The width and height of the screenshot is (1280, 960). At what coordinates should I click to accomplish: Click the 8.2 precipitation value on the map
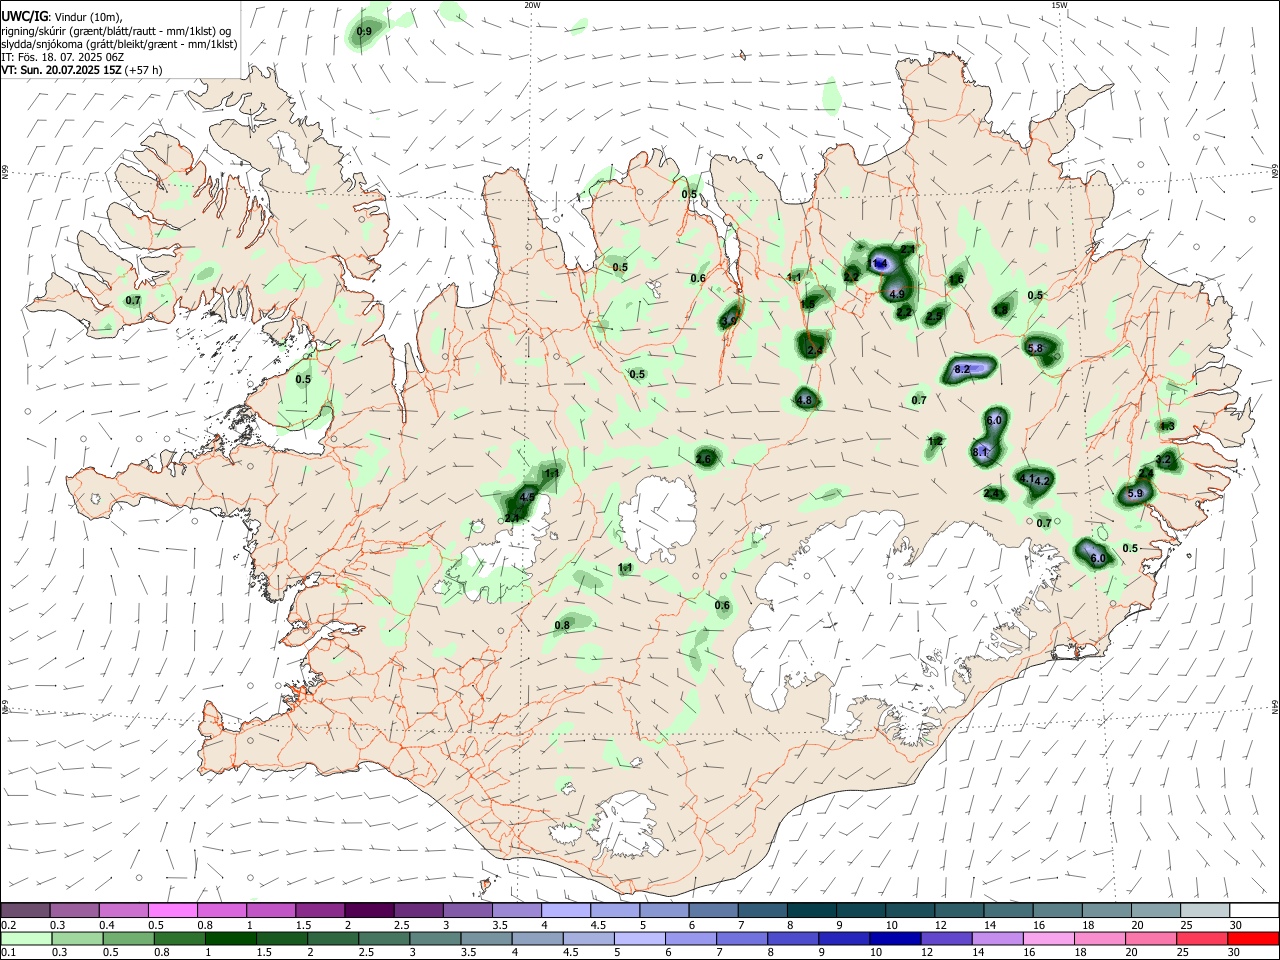pyautogui.click(x=963, y=370)
